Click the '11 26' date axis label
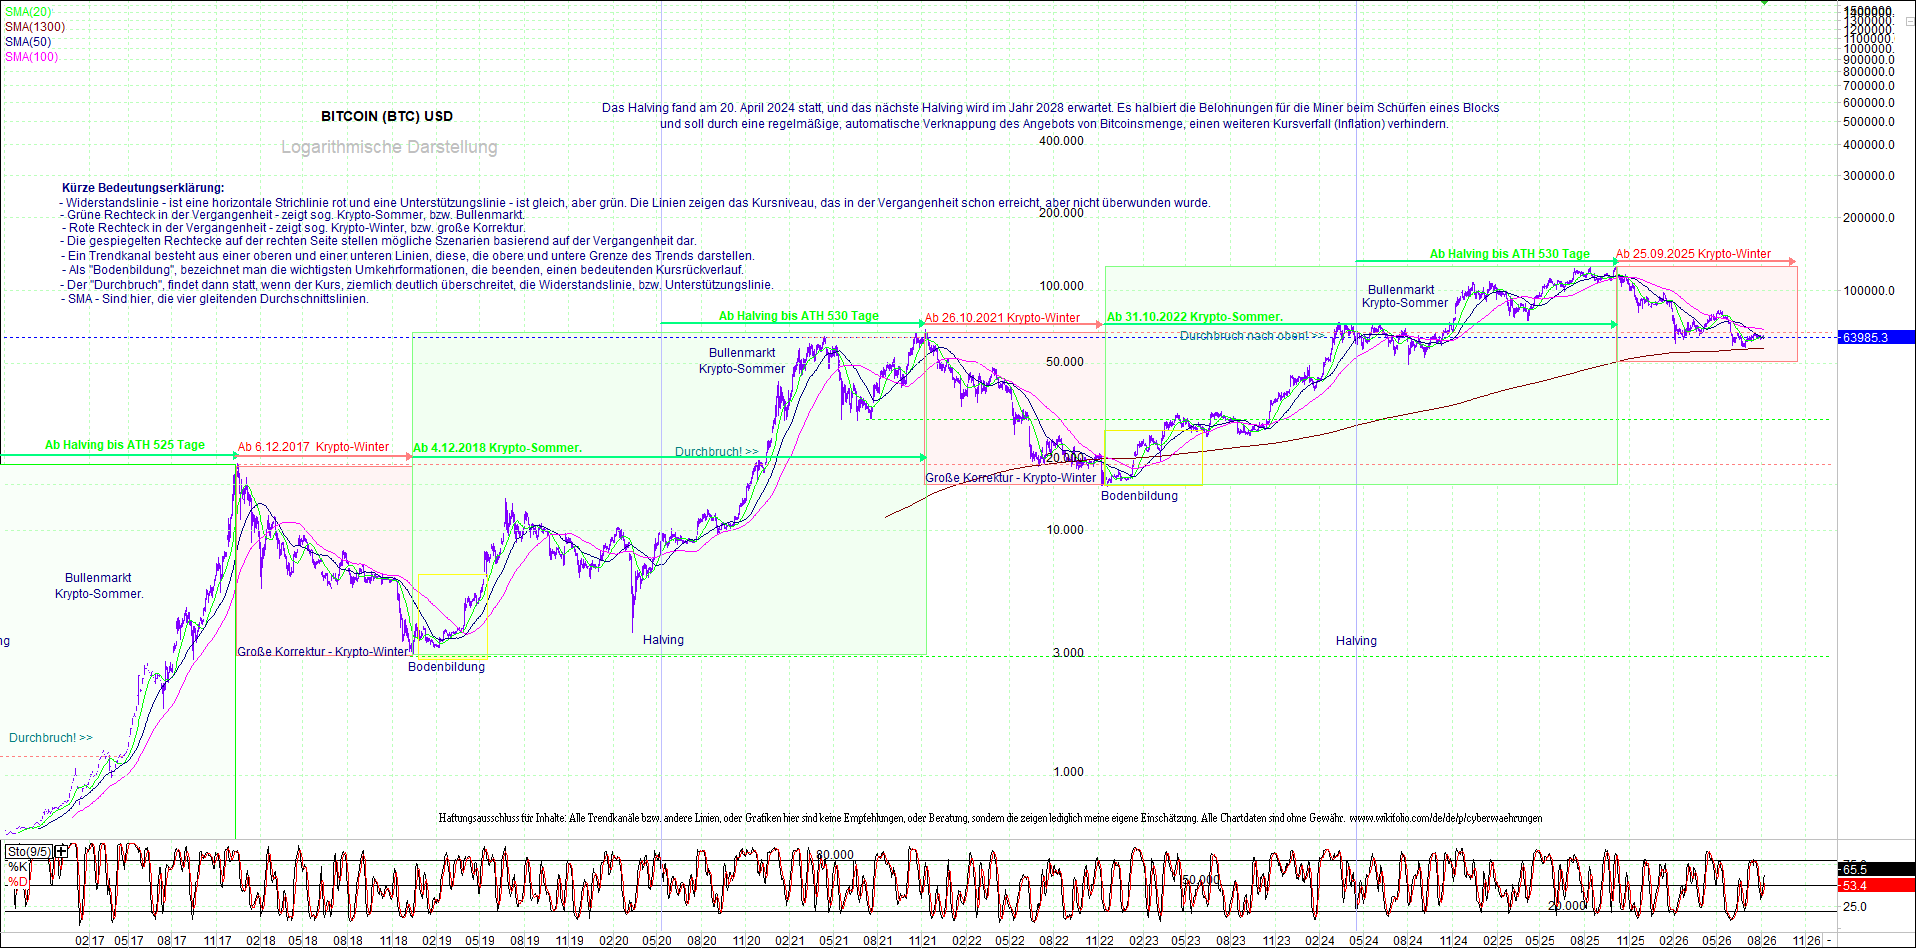The height and width of the screenshot is (948, 1916). coord(1806,941)
